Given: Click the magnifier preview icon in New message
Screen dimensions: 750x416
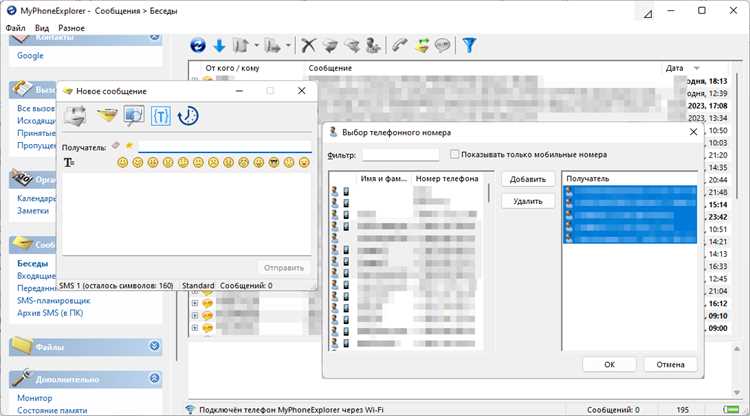Looking at the screenshot, I should 134,116.
